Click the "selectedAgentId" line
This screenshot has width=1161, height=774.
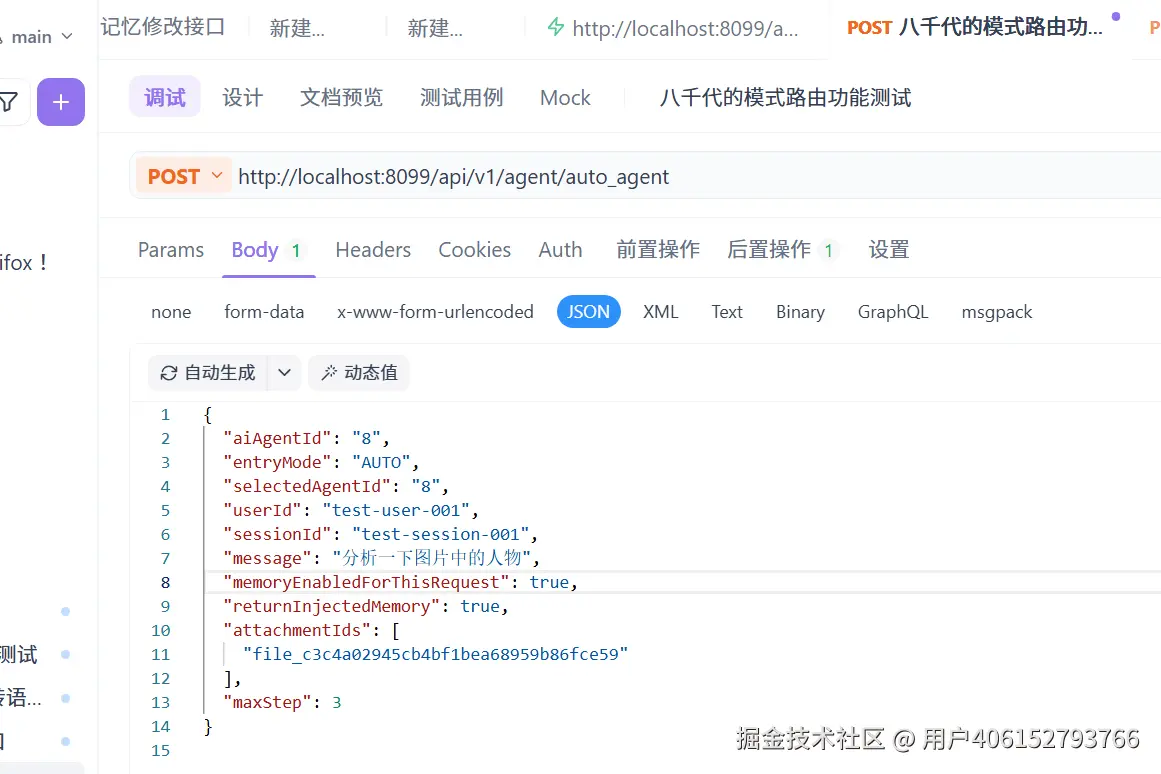(x=336, y=486)
